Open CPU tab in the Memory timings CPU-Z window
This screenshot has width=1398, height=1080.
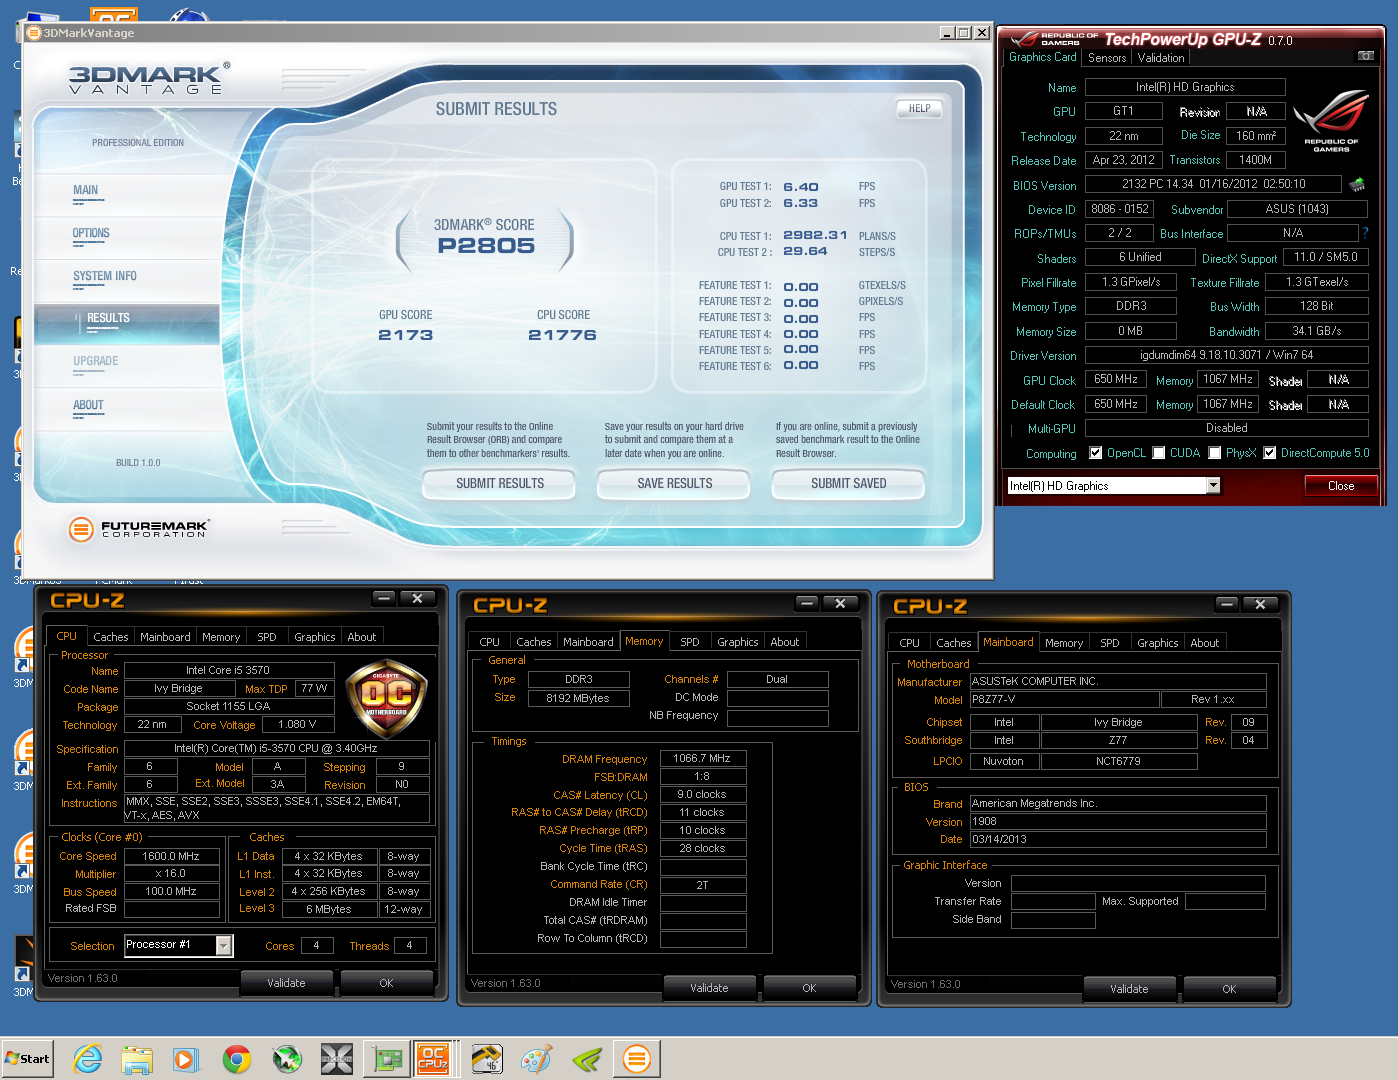click(x=490, y=642)
